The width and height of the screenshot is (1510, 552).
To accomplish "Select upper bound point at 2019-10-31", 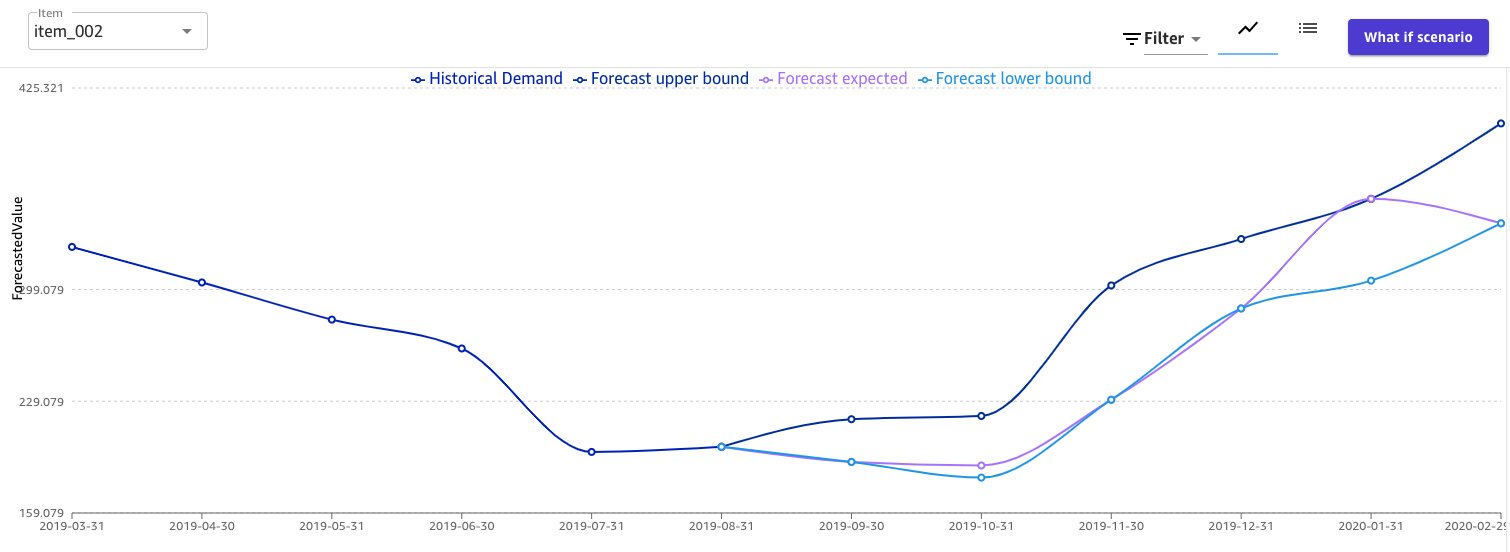I will click(x=981, y=416).
